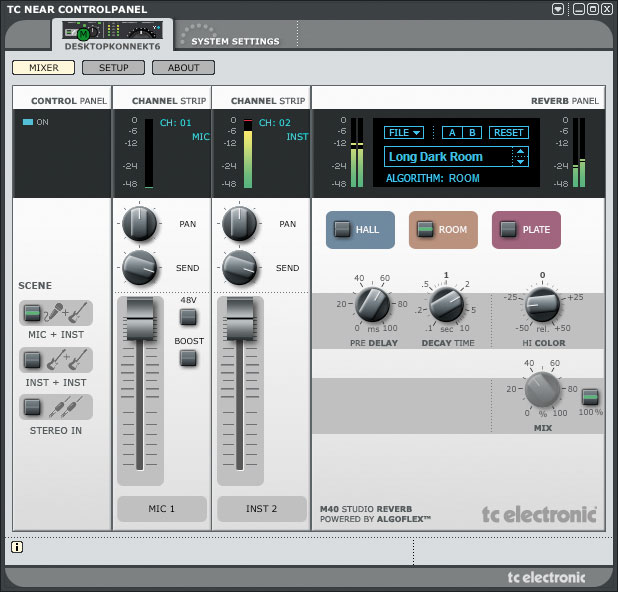Toggle the 100% mix switch
This screenshot has height=592, width=618.
tap(590, 396)
